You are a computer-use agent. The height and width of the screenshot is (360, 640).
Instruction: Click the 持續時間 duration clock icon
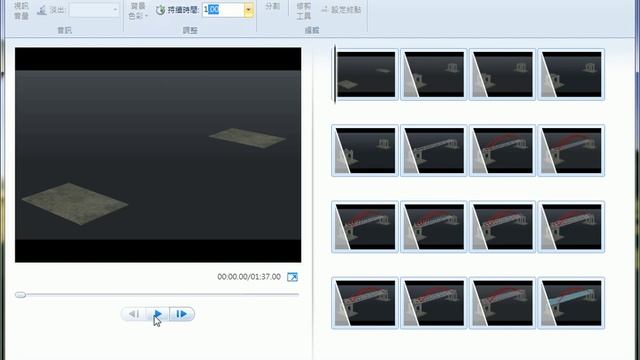[160, 10]
